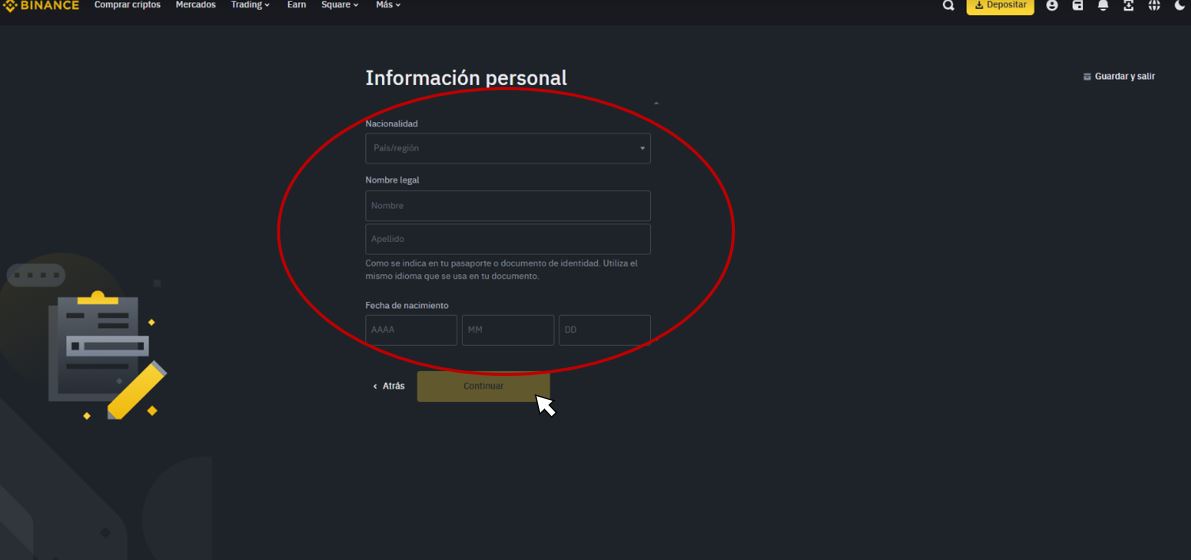This screenshot has width=1191, height=560.
Task: View notifications via the bell icon
Action: coord(1103,6)
